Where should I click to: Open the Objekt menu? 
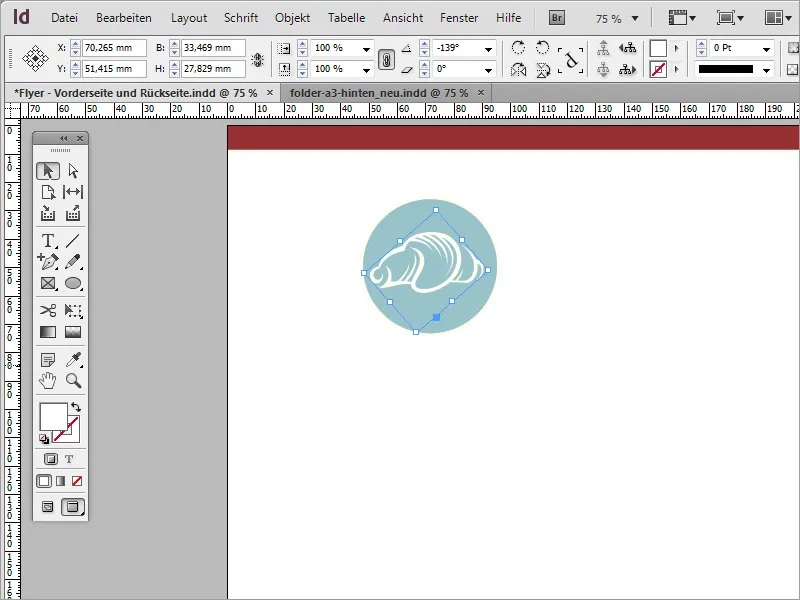(292, 18)
